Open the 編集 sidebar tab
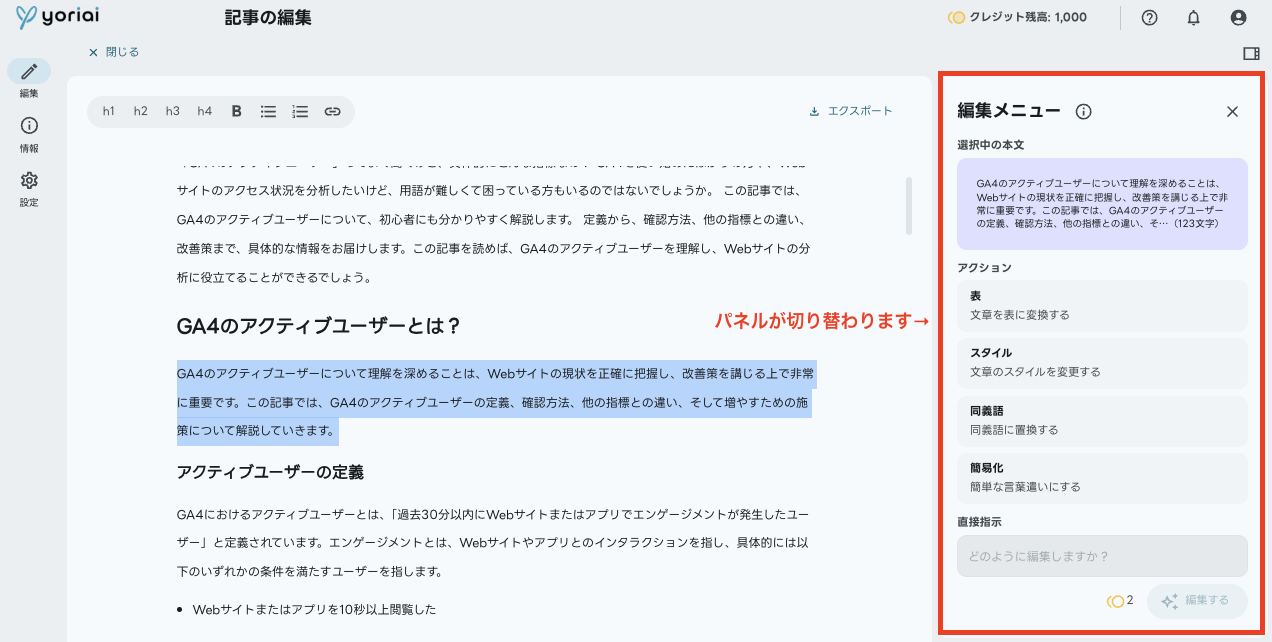 29,79
